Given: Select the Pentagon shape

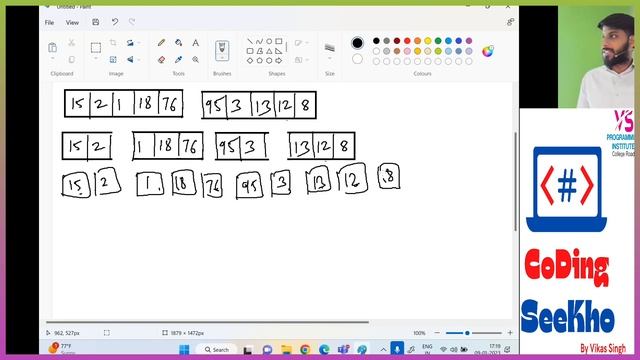Looking at the screenshot, I should click(x=259, y=60).
